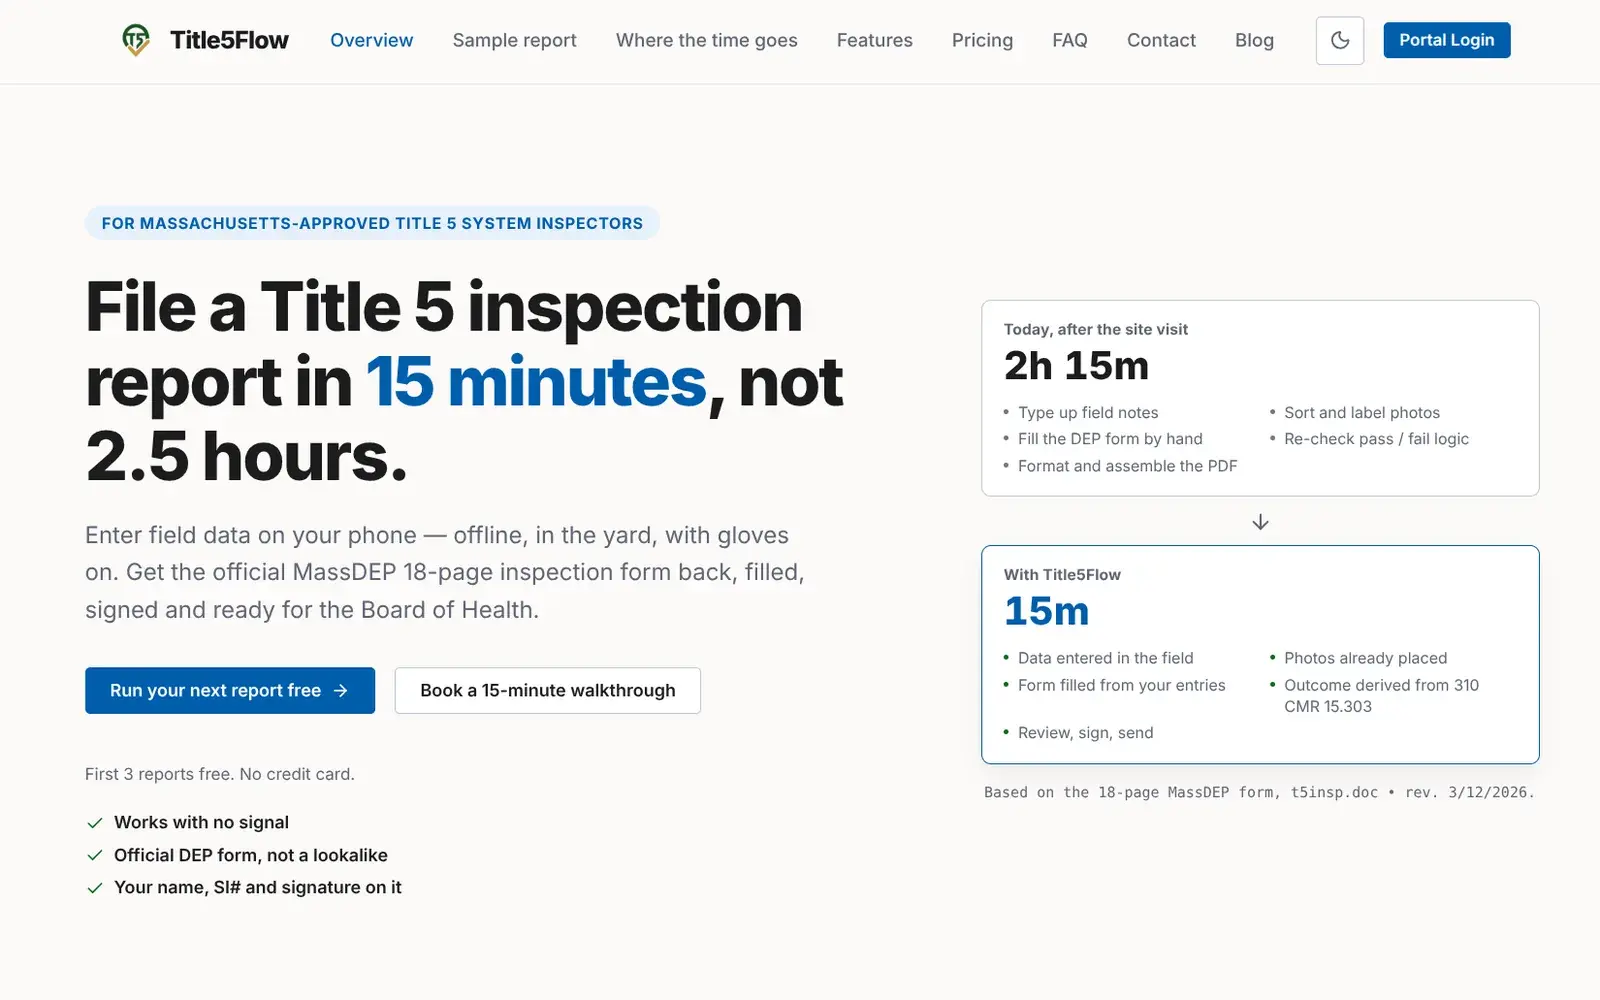Click down arrow between time cards
1600x1000 pixels.
coord(1260,522)
